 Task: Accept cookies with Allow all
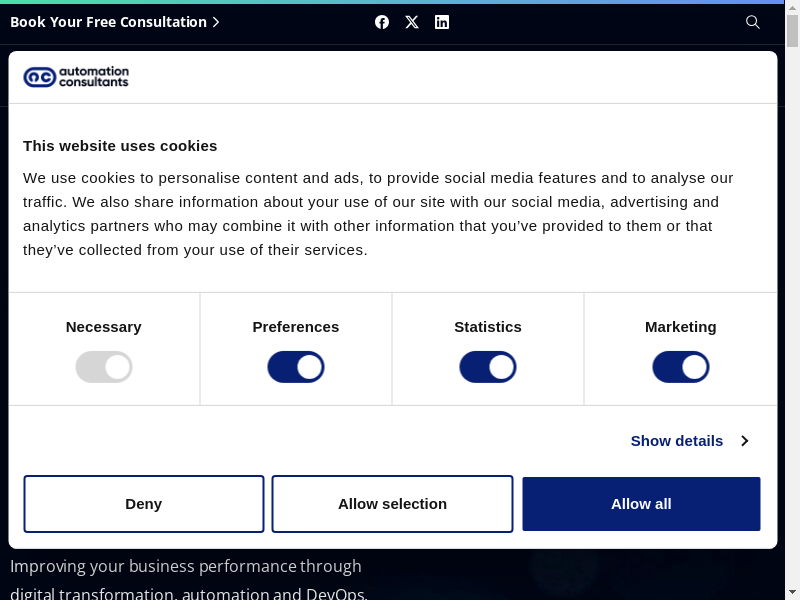(641, 504)
